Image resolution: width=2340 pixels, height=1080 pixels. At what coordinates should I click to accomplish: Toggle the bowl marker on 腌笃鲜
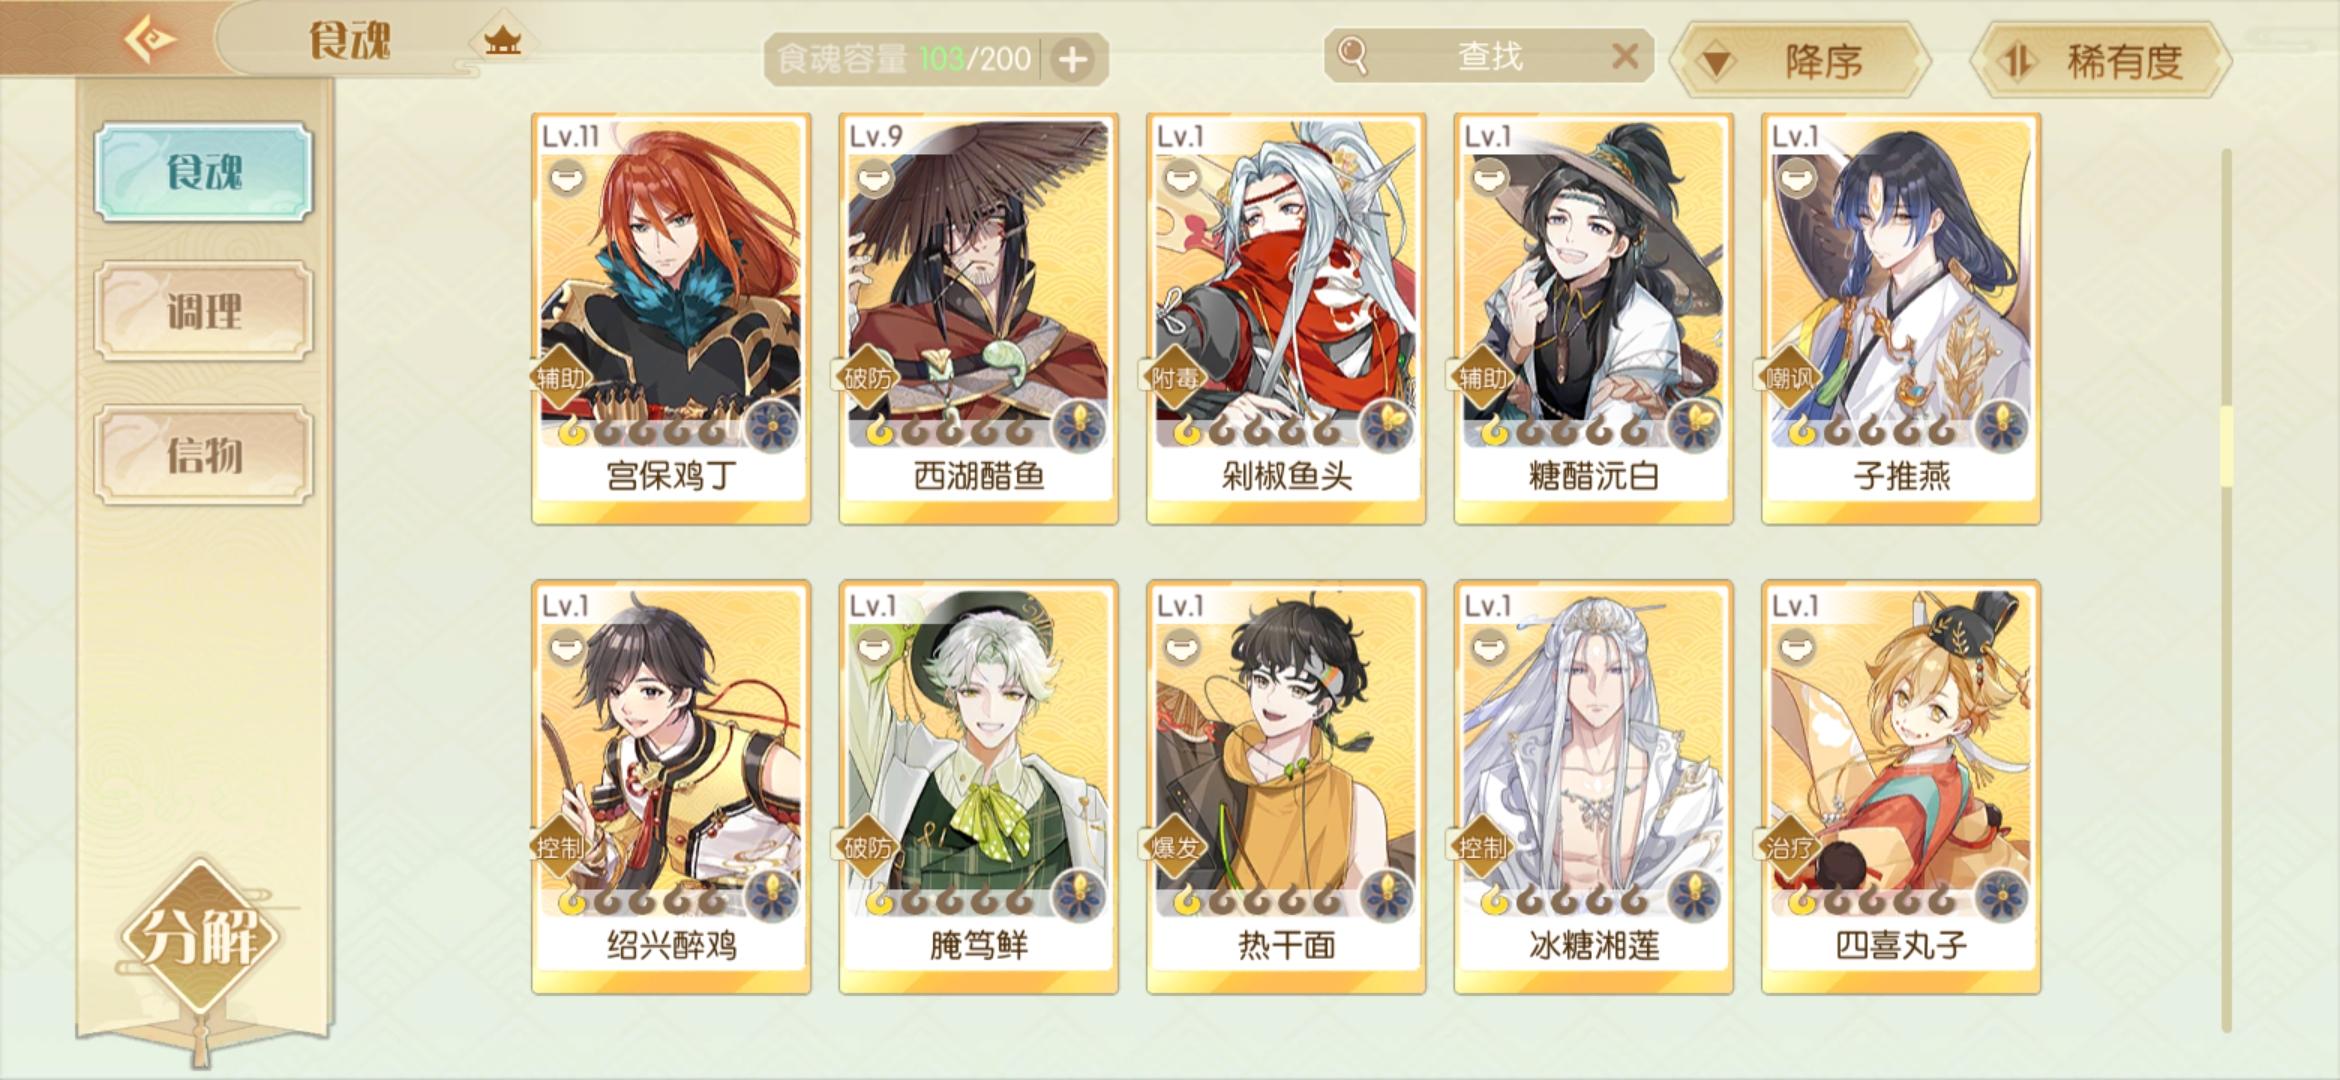[873, 648]
